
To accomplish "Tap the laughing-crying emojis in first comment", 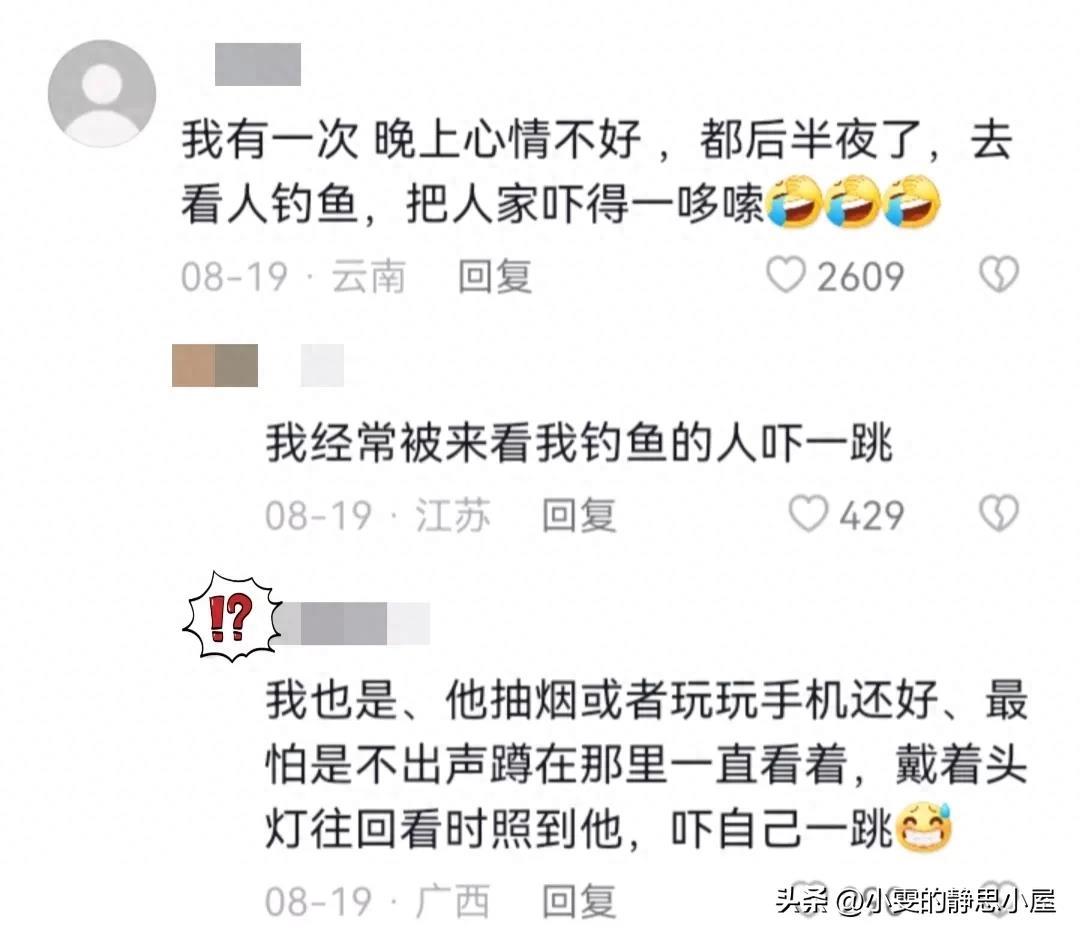I will click(853, 201).
